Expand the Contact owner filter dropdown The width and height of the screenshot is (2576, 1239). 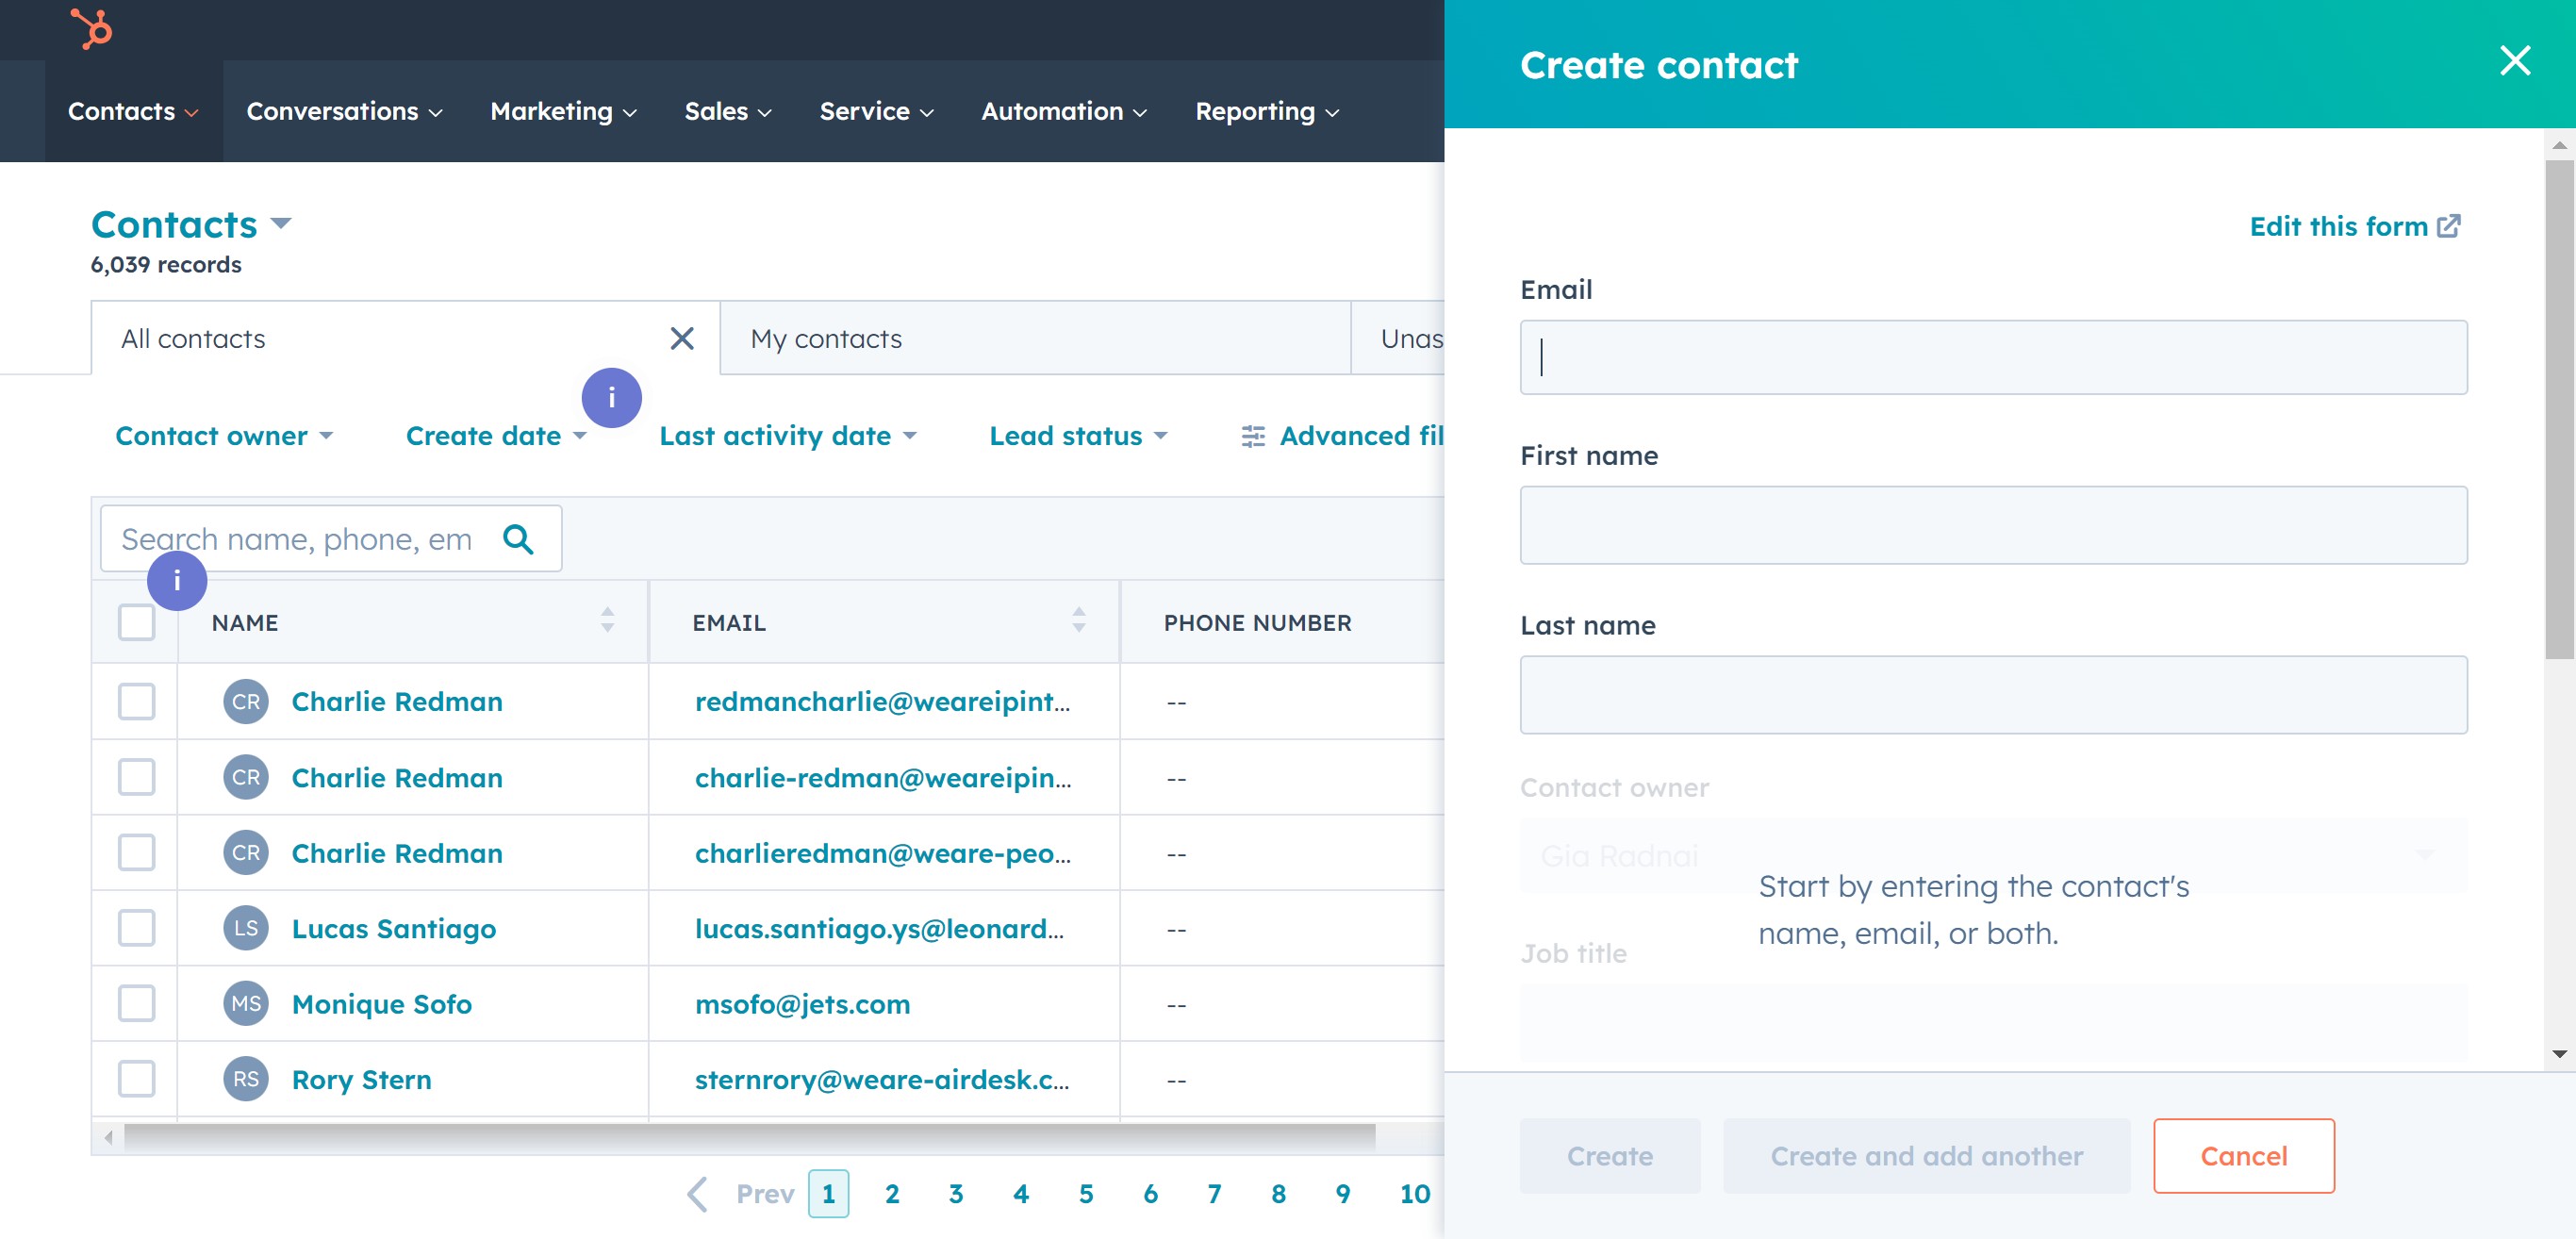tap(224, 436)
